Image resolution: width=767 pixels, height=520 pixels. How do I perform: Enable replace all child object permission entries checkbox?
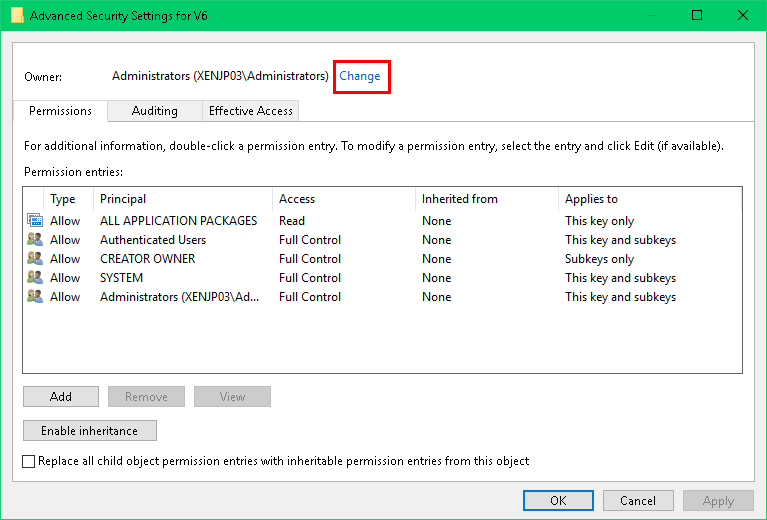(x=29, y=461)
